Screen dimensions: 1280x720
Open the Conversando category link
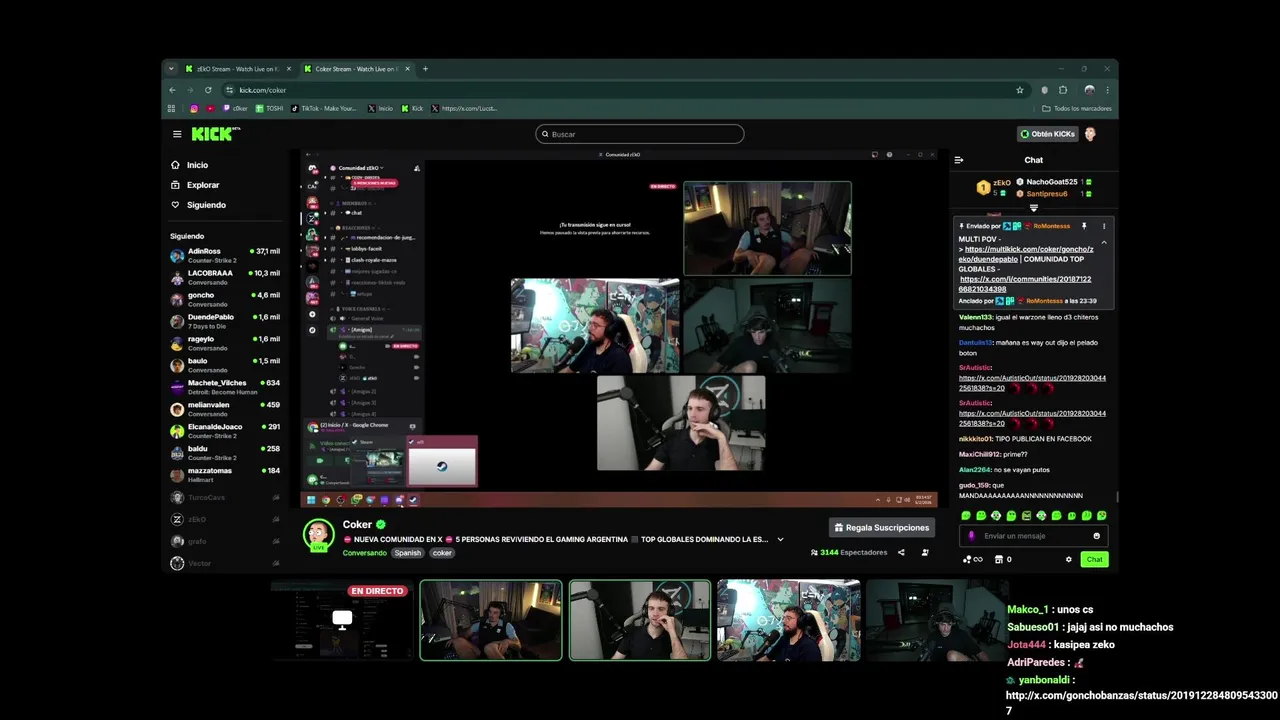pyautogui.click(x=365, y=553)
